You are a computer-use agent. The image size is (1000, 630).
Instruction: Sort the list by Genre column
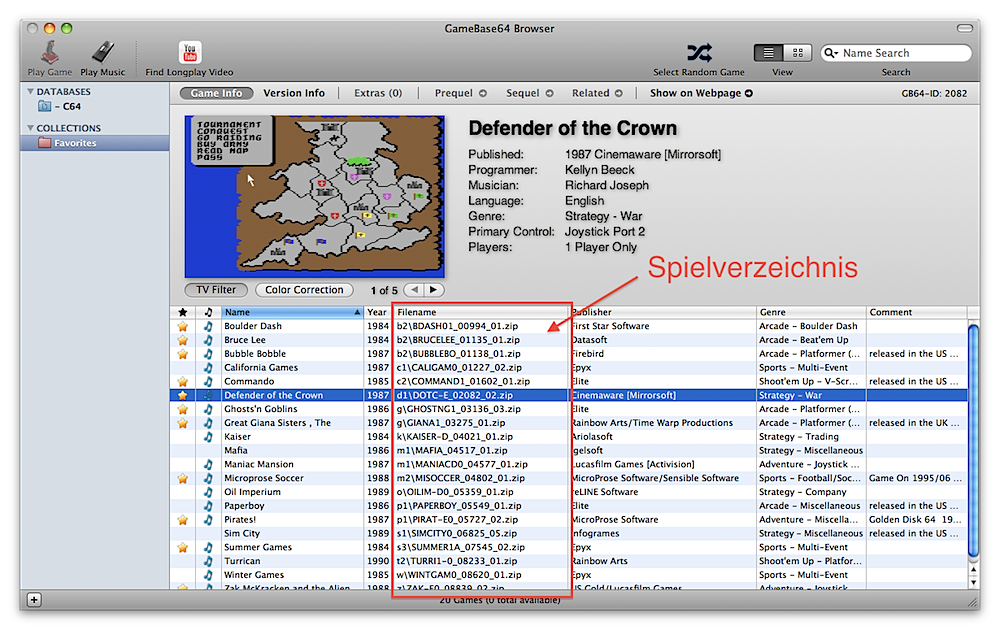[811, 312]
